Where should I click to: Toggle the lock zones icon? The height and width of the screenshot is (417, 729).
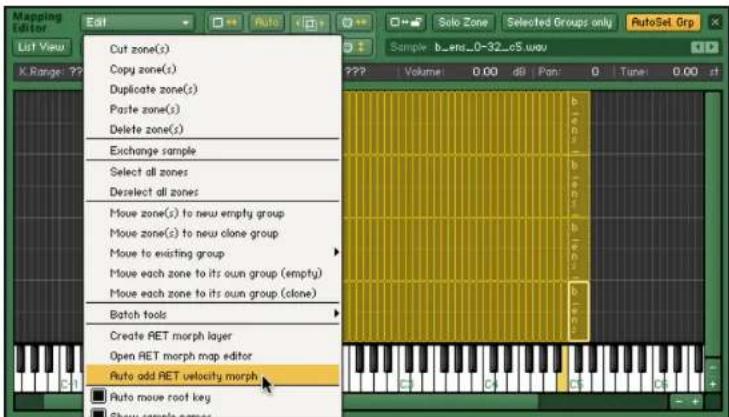point(405,22)
